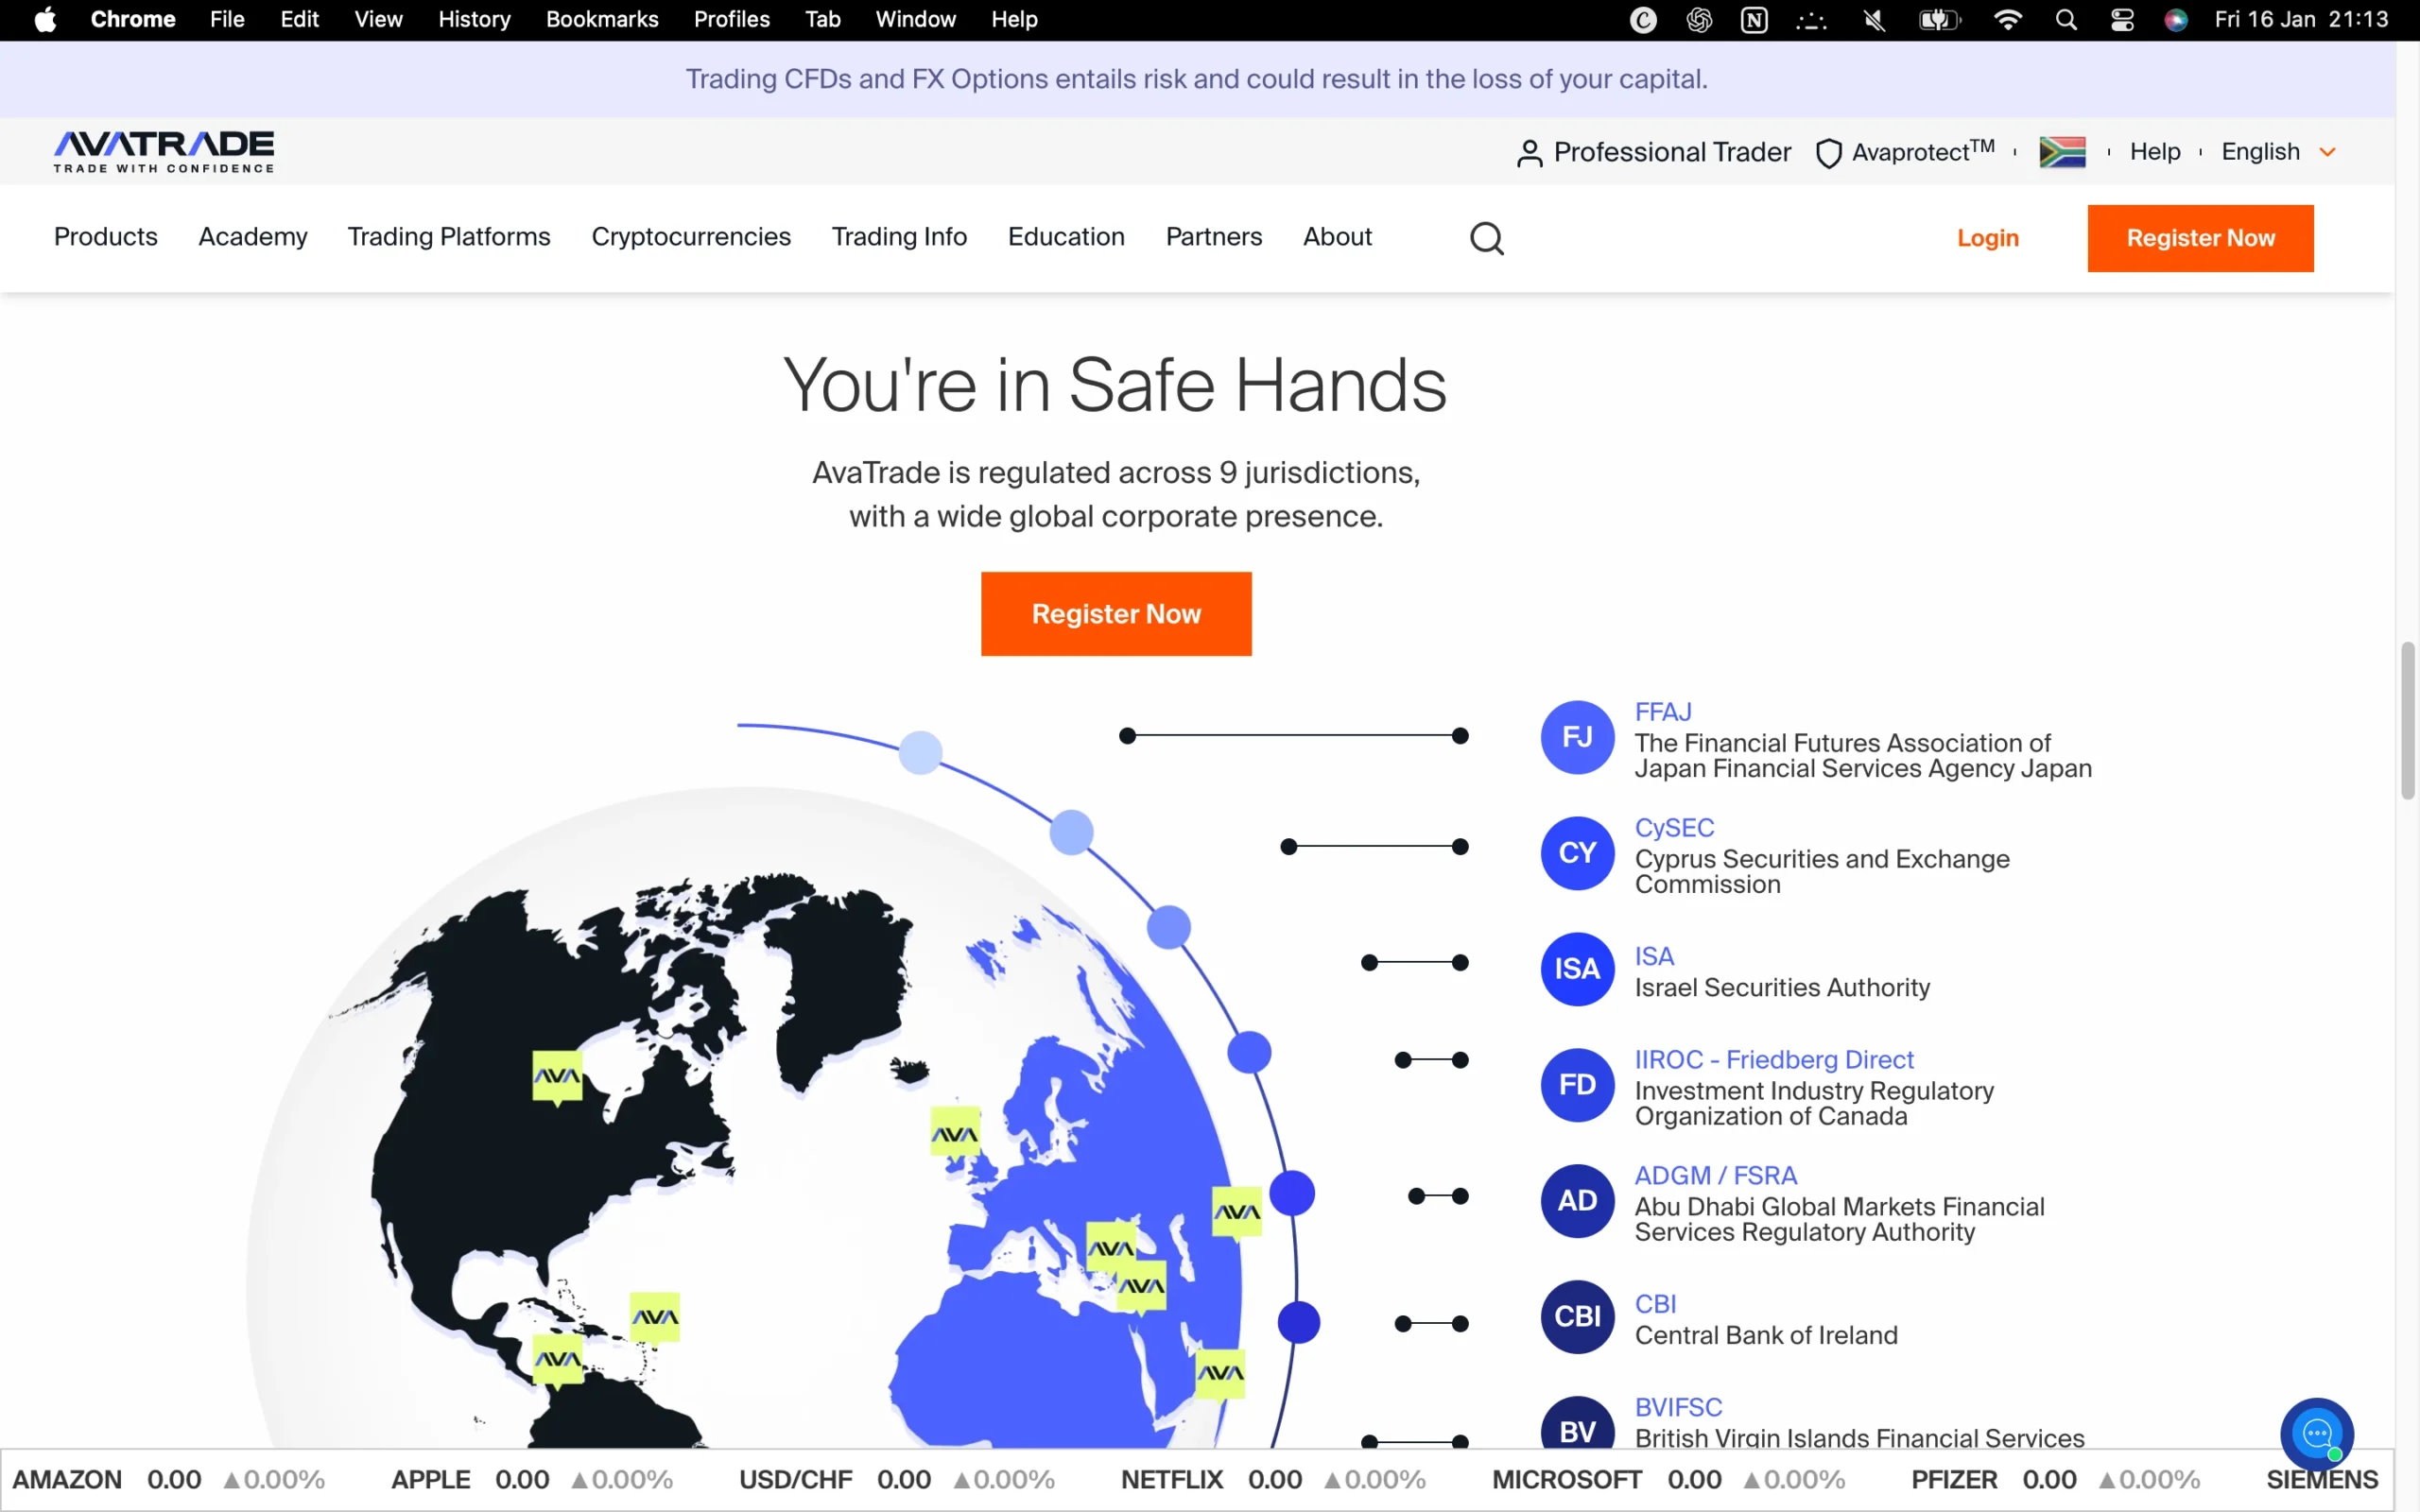Open the Bookmarks menu

(x=601, y=19)
